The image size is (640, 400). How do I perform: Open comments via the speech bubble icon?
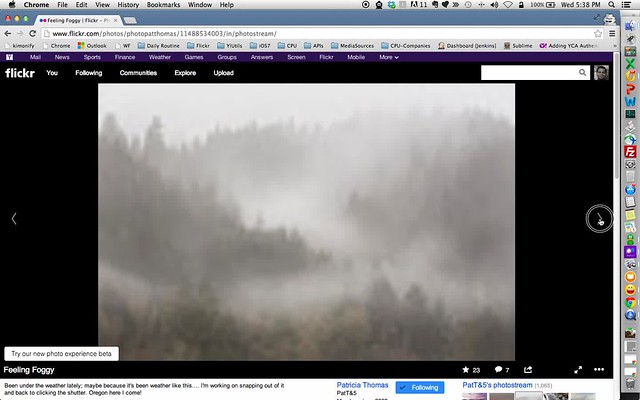[x=498, y=370]
